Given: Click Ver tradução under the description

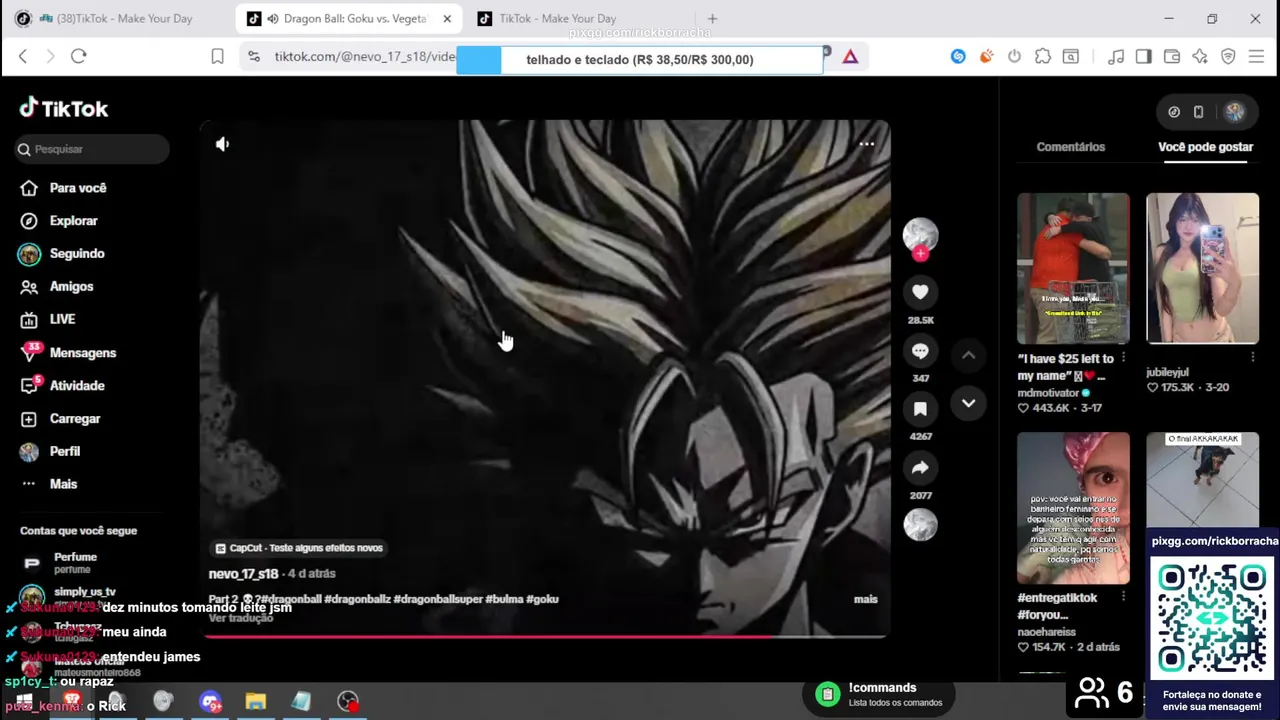Looking at the screenshot, I should pos(240,618).
